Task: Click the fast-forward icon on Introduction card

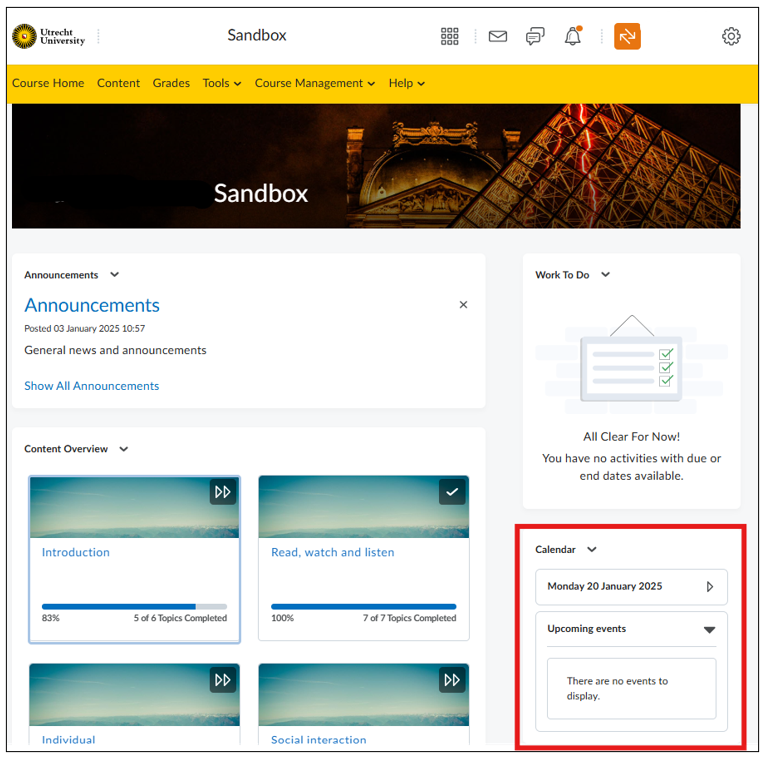Action: [x=223, y=492]
